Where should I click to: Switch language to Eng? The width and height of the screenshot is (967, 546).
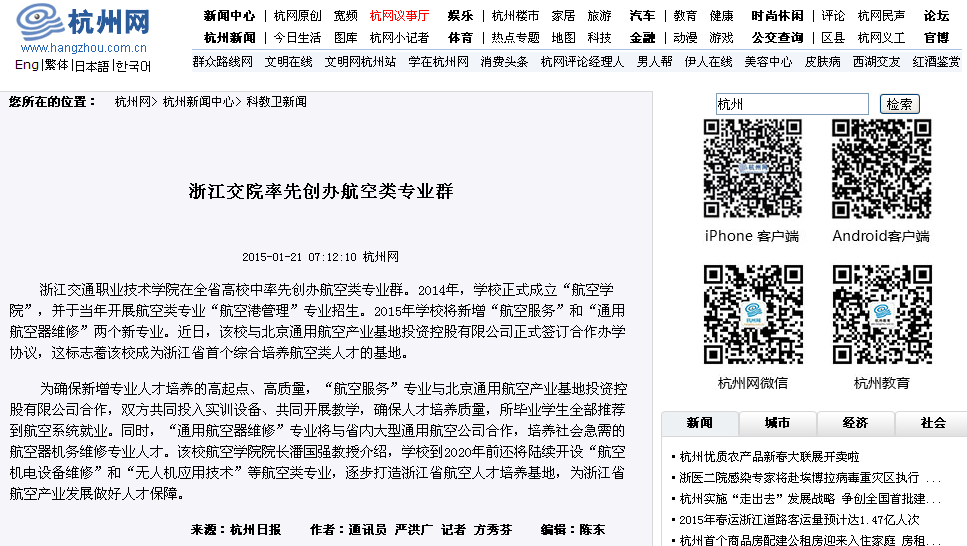click(x=27, y=66)
